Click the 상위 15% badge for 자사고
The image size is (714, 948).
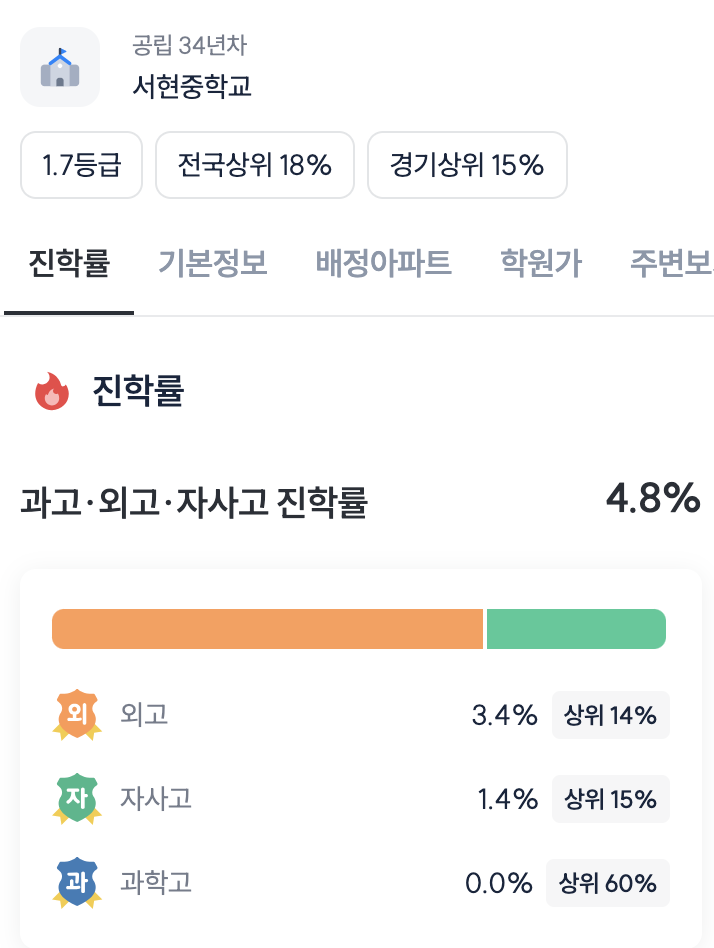coord(610,799)
